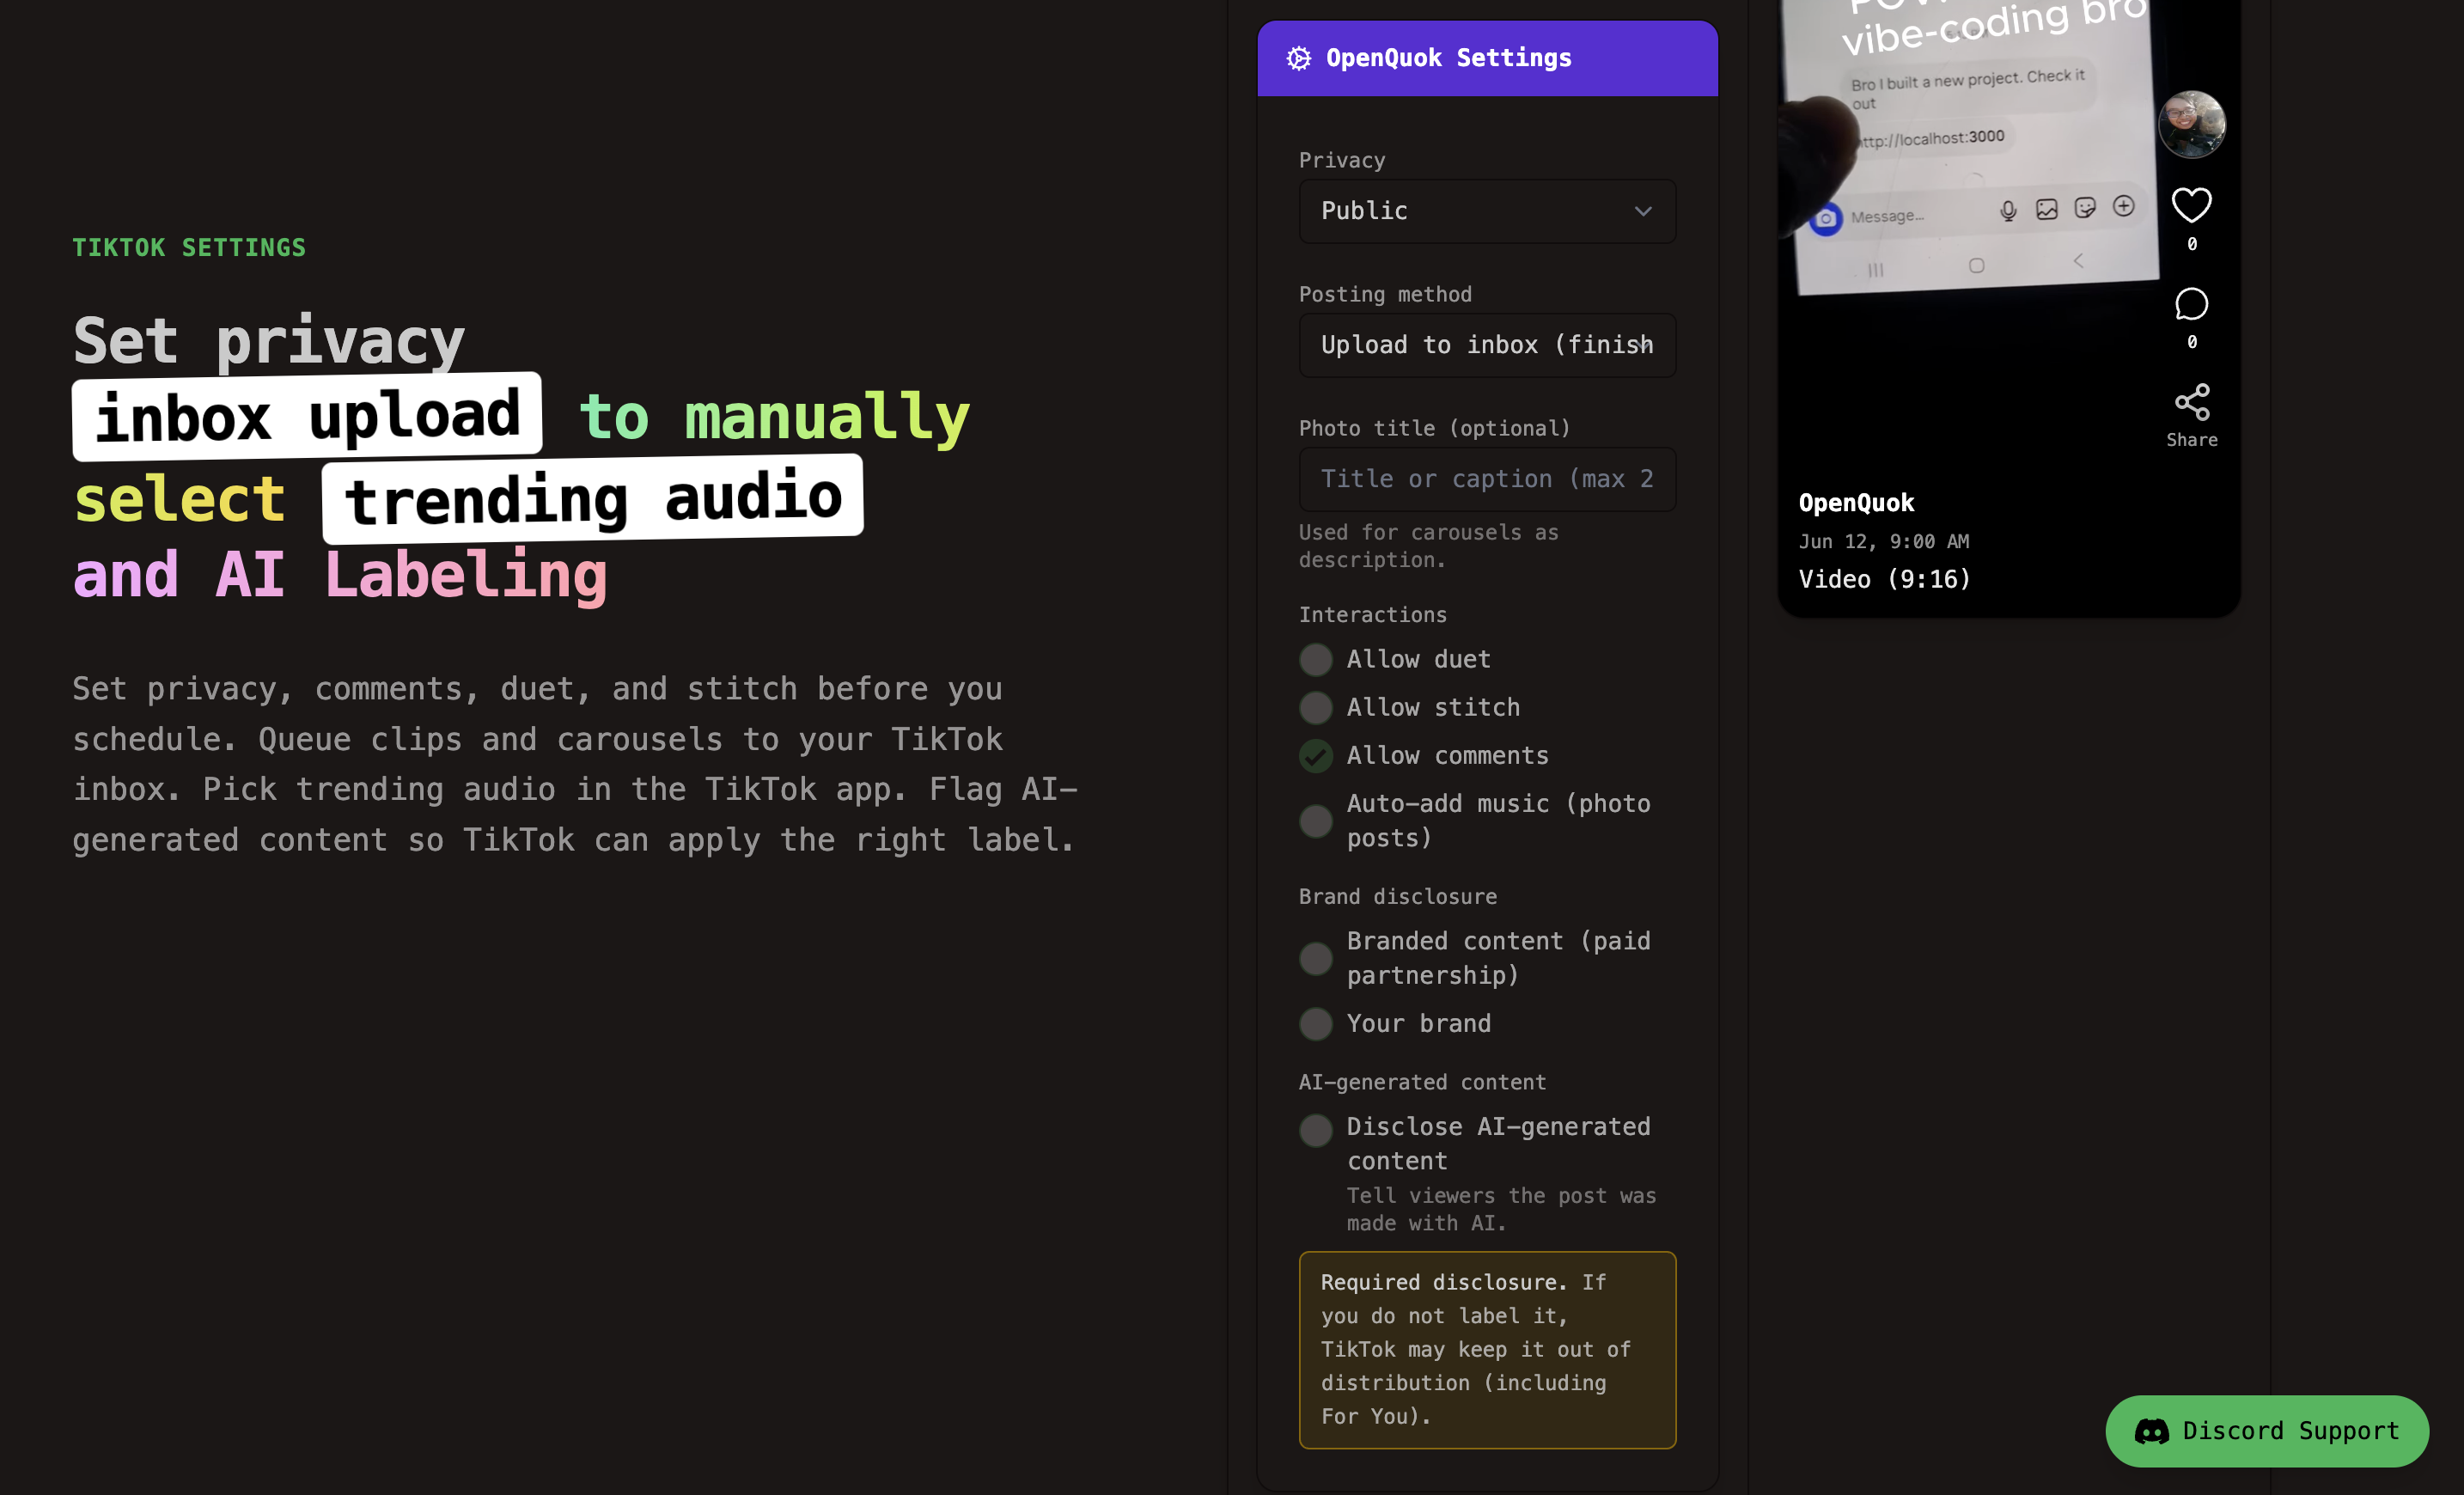The width and height of the screenshot is (2464, 1495).
Task: Tap the camera icon beside Message field
Action: click(x=1825, y=218)
